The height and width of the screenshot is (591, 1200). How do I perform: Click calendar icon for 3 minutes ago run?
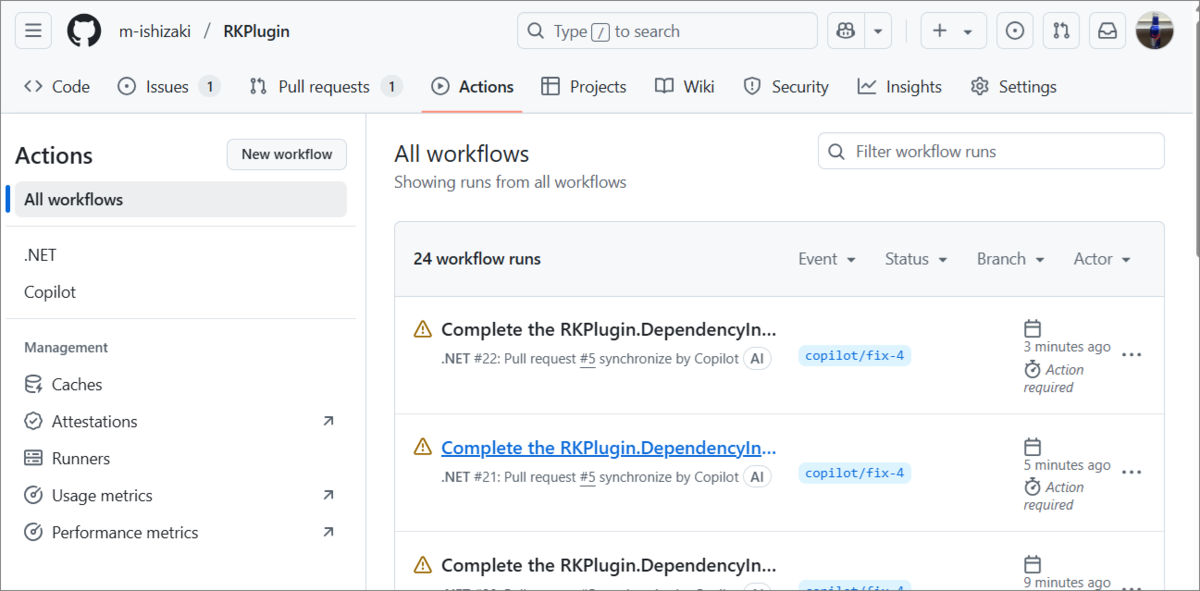[1033, 328]
